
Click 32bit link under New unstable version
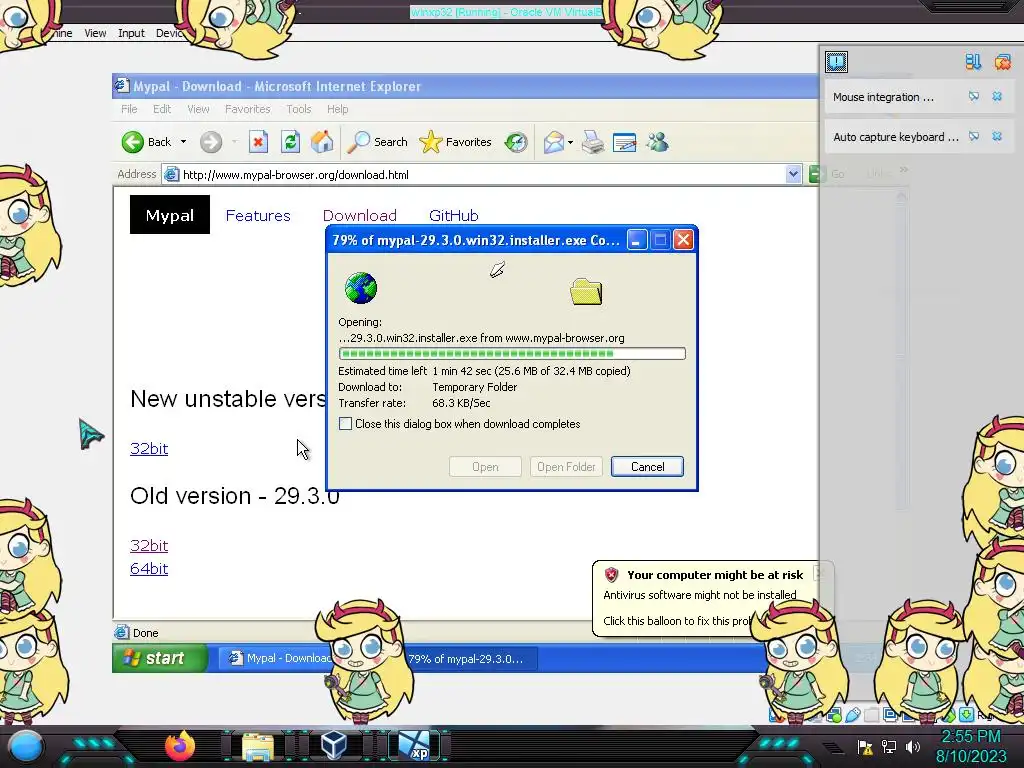pos(149,449)
